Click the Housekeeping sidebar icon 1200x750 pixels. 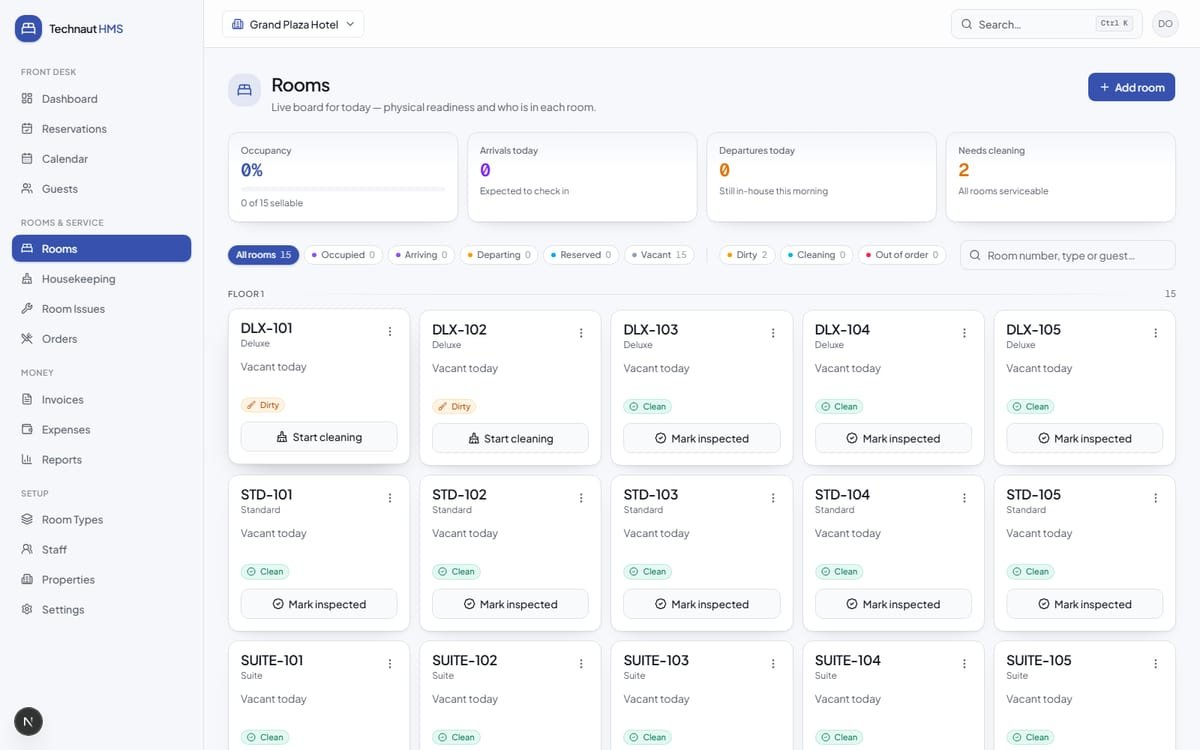pyautogui.click(x=27, y=279)
